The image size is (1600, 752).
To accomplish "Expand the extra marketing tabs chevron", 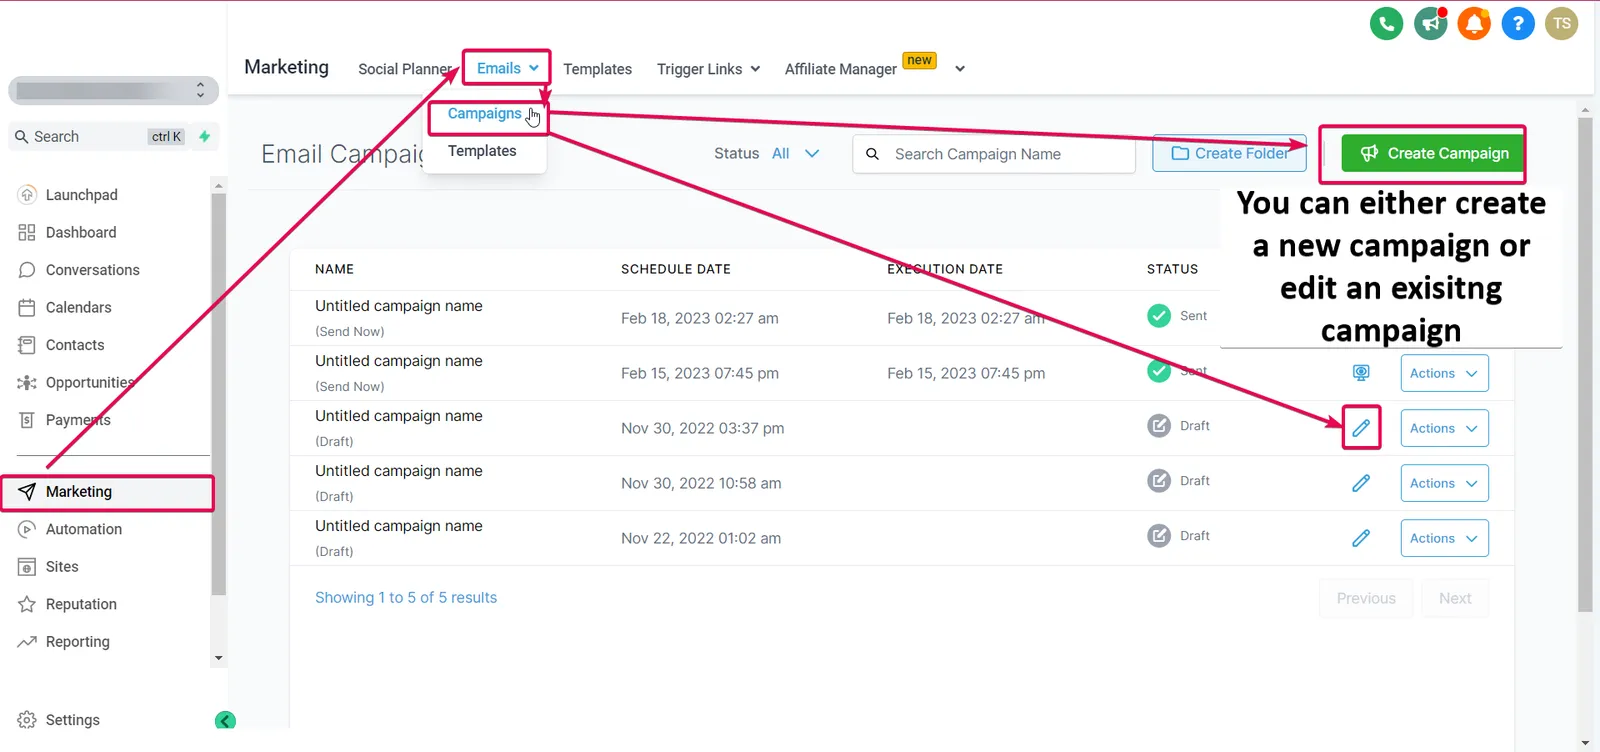I will pyautogui.click(x=960, y=69).
